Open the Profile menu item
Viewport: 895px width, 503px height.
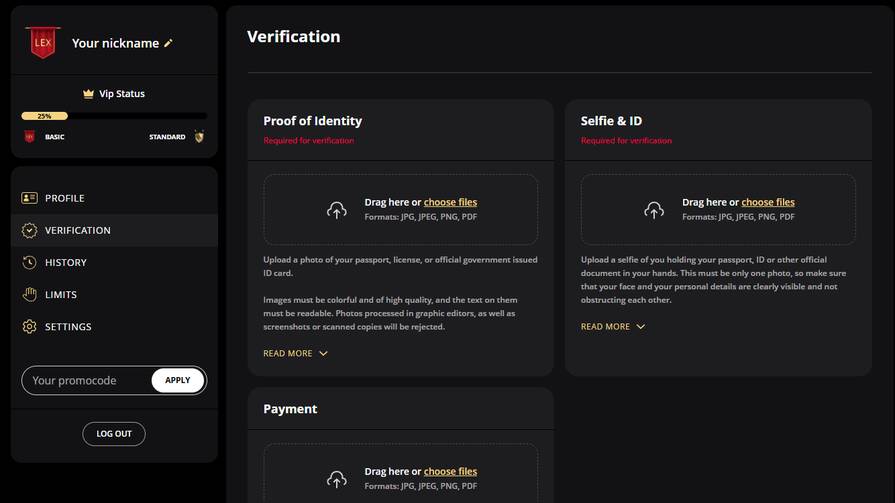65,198
